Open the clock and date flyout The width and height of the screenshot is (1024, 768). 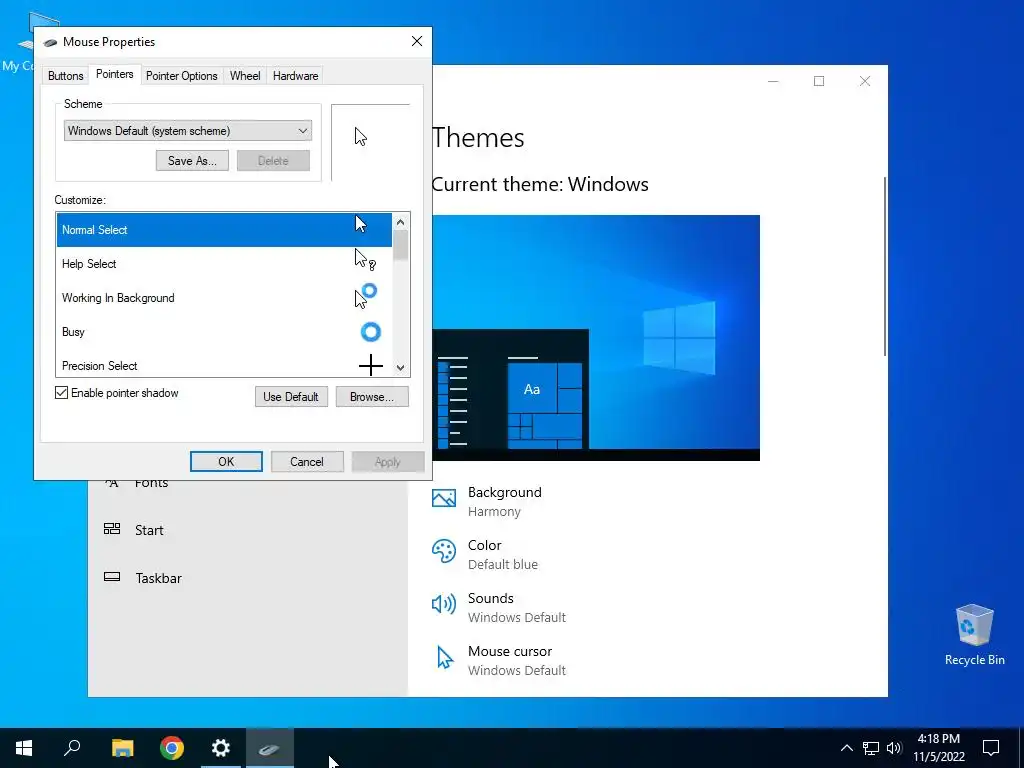[x=939, y=748]
